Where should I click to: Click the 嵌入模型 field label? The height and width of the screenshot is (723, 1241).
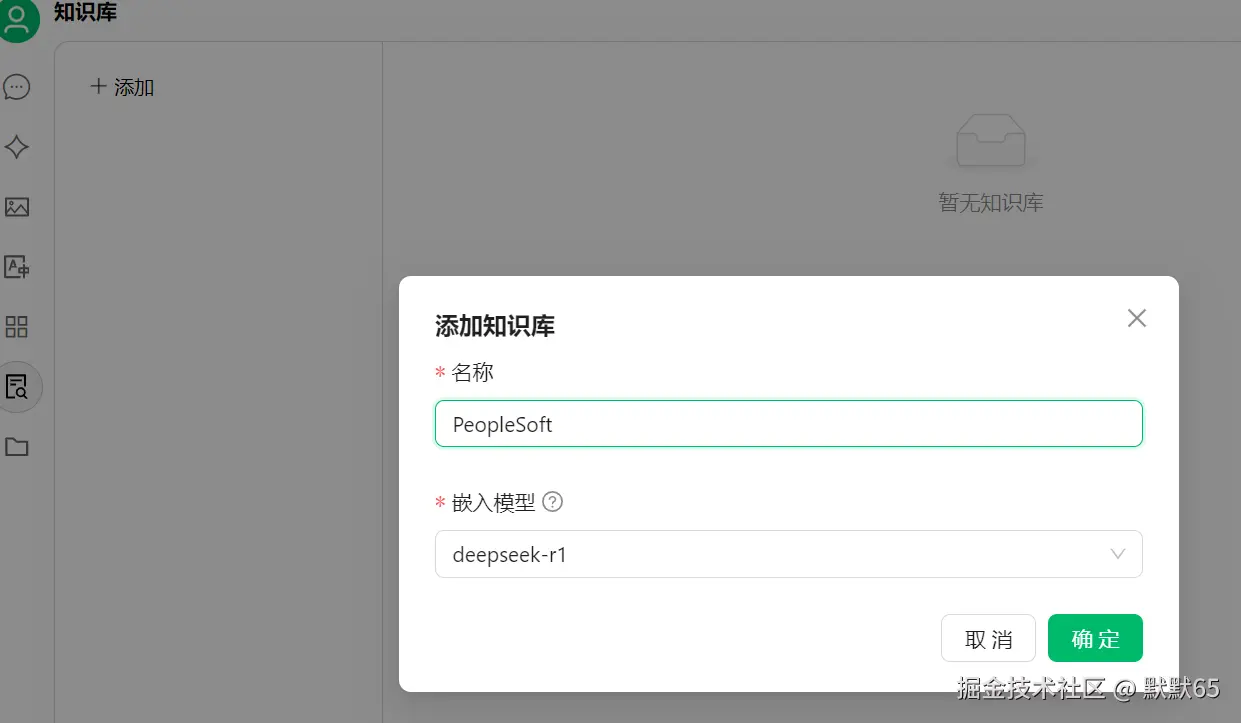pyautogui.click(x=493, y=503)
